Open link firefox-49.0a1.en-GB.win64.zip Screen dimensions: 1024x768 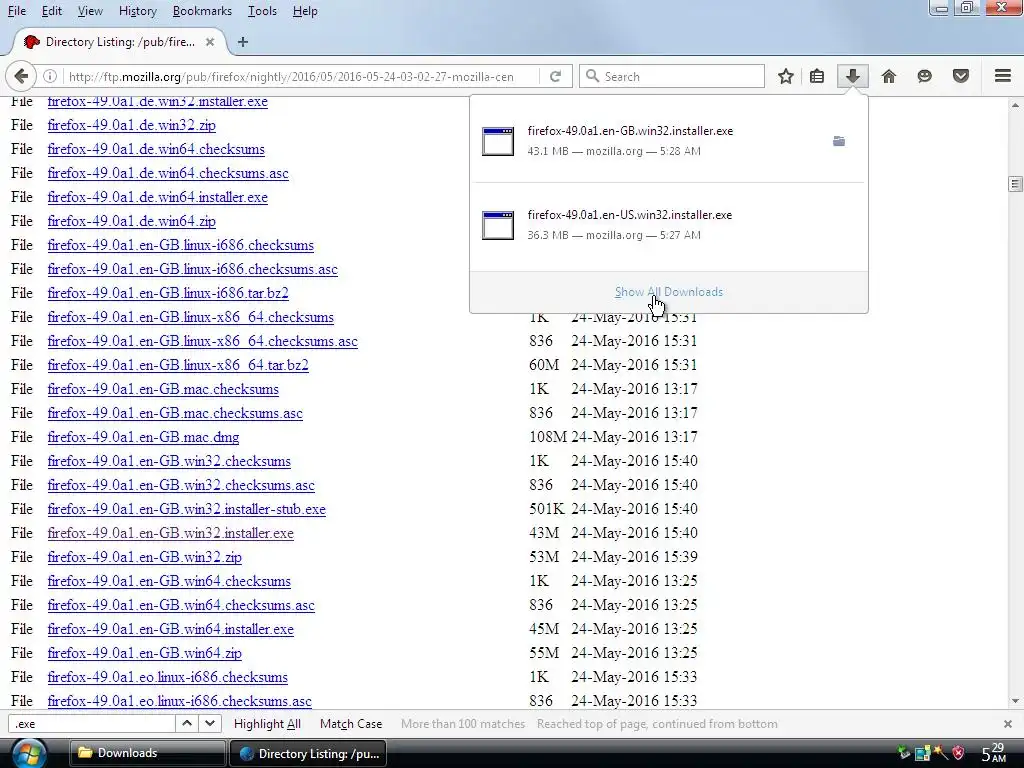pos(144,653)
